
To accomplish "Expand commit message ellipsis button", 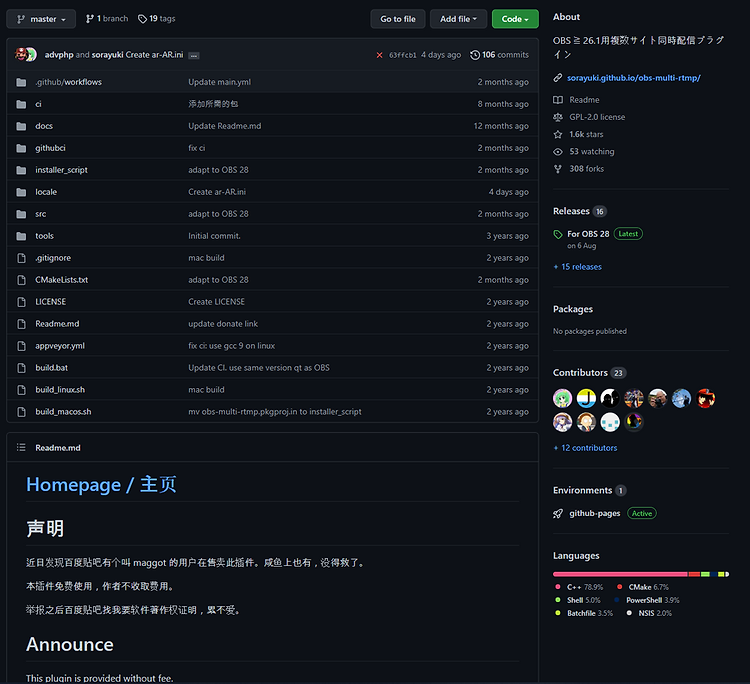I will pos(194,55).
